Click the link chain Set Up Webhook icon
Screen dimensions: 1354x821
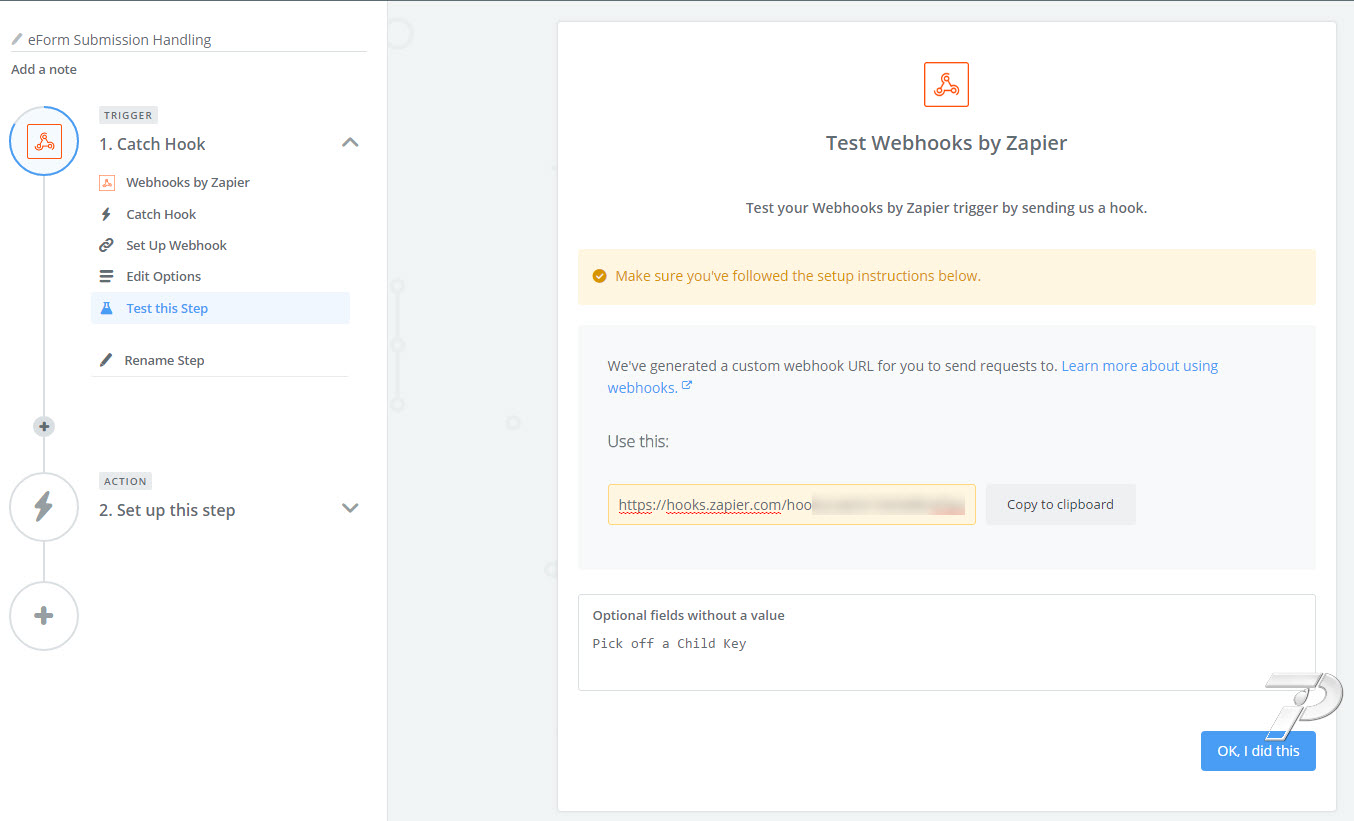pyautogui.click(x=106, y=245)
